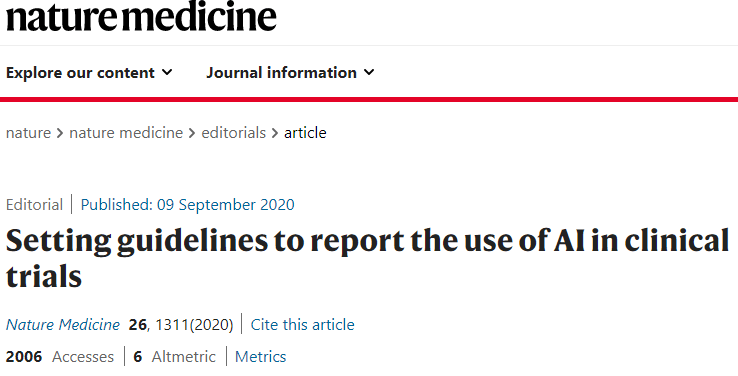Click breadcrumb arrow after nature medicine
The width and height of the screenshot is (738, 376).
(192, 134)
